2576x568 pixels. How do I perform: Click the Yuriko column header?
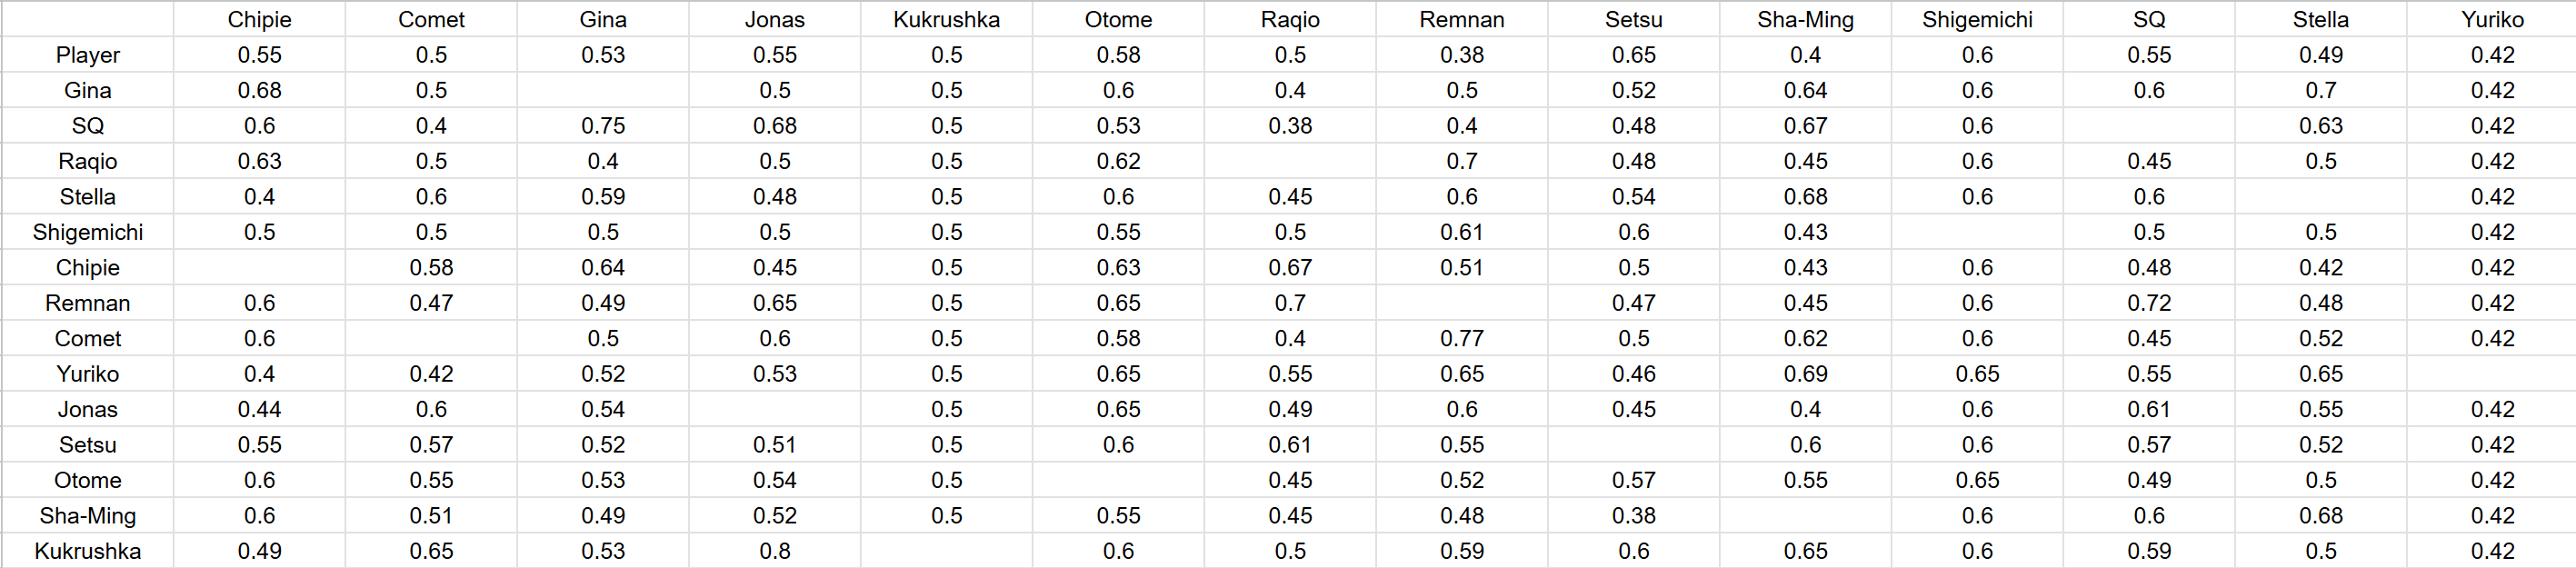(x=2492, y=19)
